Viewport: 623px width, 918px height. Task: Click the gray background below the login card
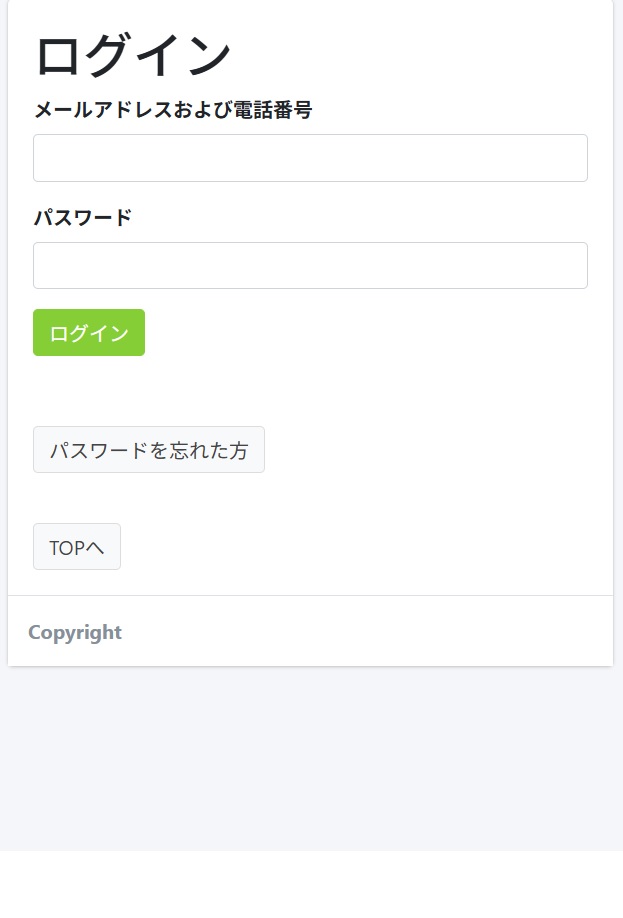pos(312,759)
